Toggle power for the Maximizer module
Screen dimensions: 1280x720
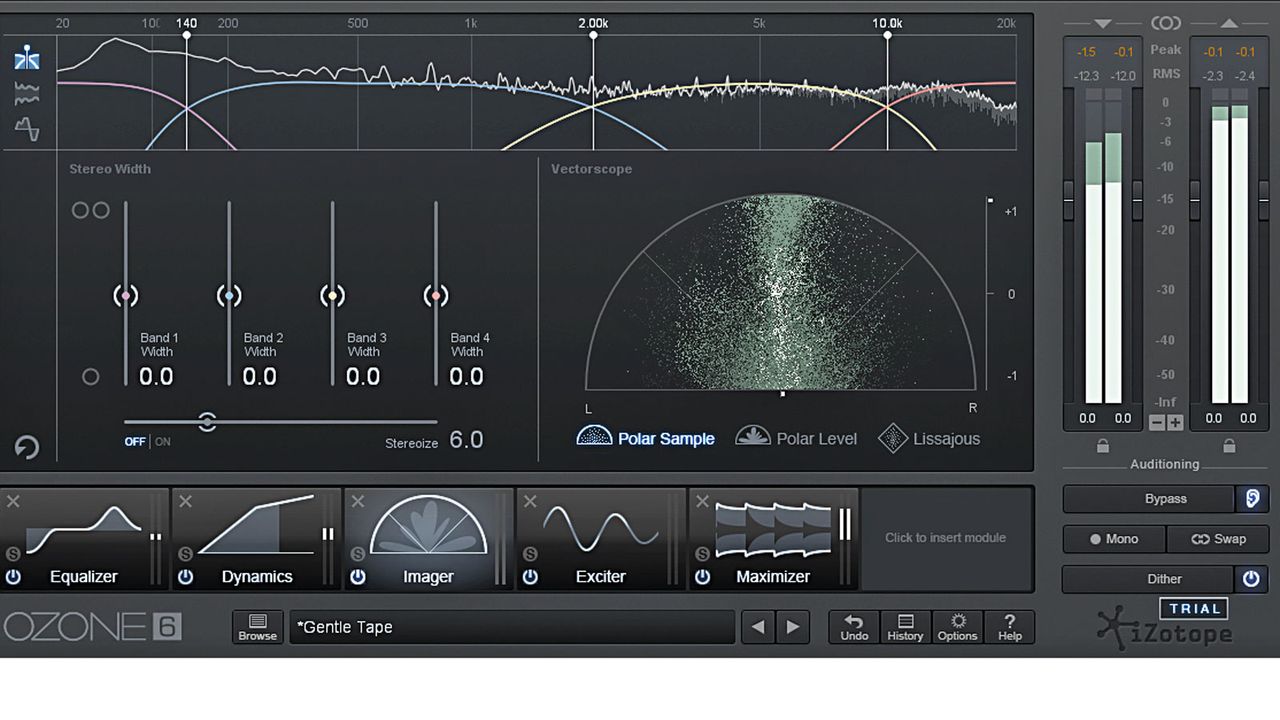(x=702, y=577)
